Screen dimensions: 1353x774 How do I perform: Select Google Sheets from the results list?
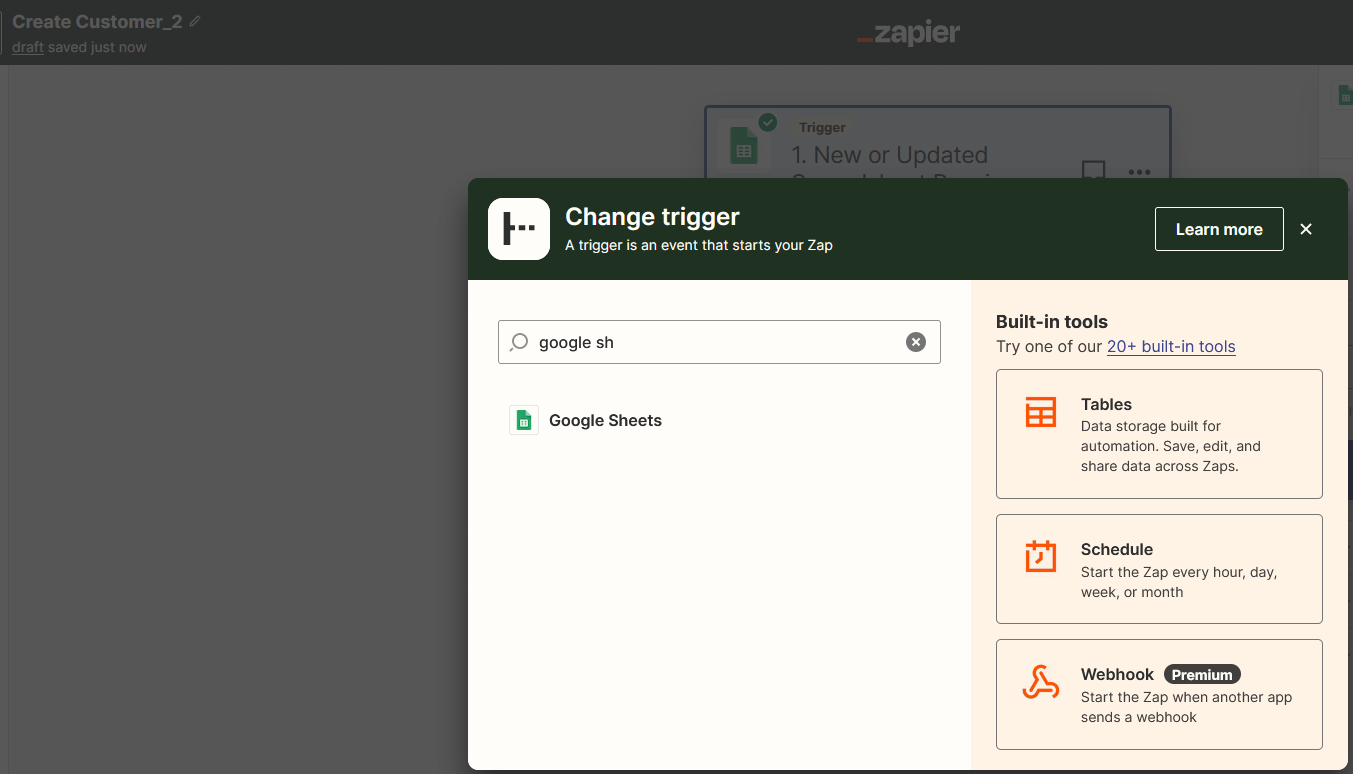[604, 420]
